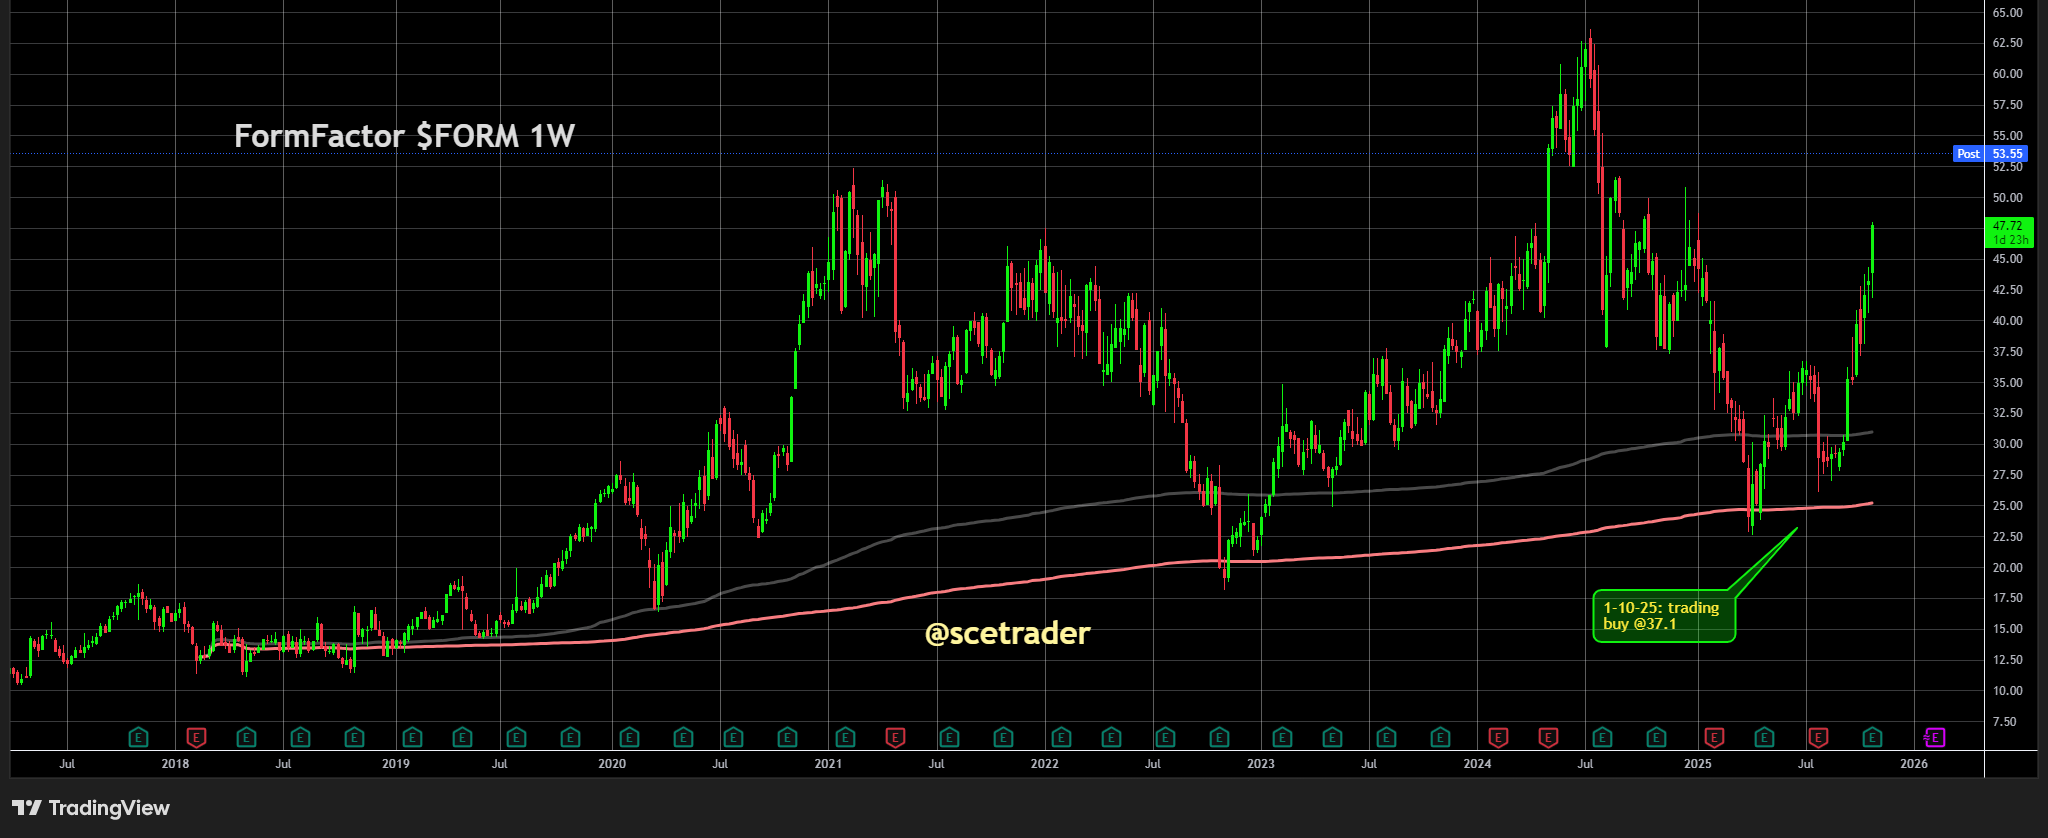Click the red earnings marker beside 2018
This screenshot has width=2048, height=838.
[197, 738]
